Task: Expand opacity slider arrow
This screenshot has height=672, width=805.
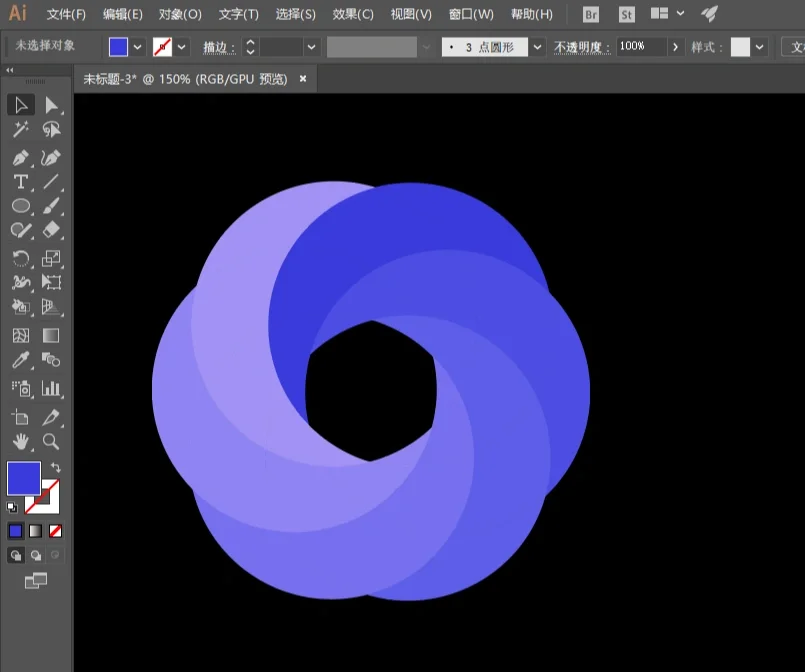Action: (x=675, y=47)
